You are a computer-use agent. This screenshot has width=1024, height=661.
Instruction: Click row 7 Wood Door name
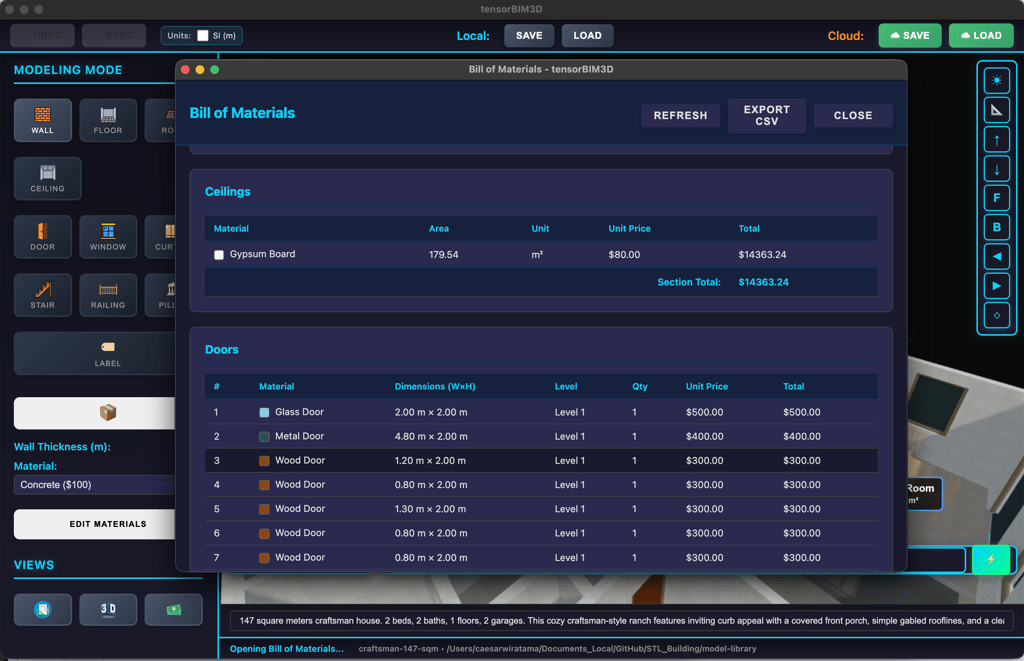(x=300, y=557)
